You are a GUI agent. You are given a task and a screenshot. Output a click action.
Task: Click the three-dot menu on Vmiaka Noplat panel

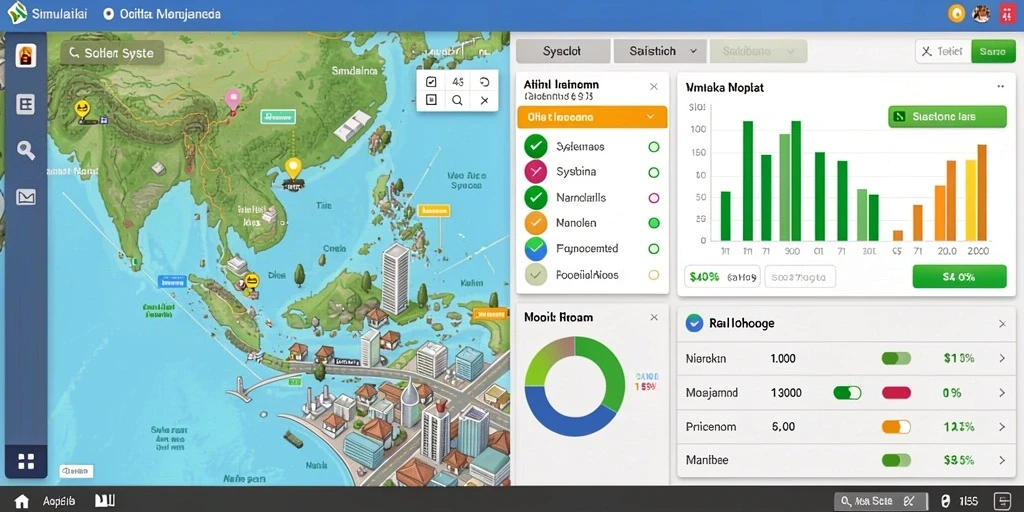[x=1000, y=86]
